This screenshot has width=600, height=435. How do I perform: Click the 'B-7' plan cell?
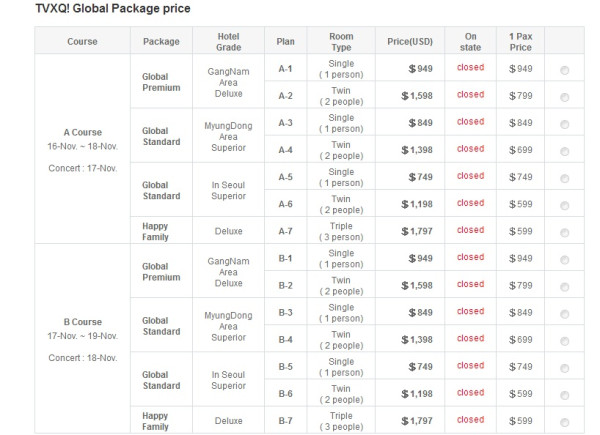point(285,421)
